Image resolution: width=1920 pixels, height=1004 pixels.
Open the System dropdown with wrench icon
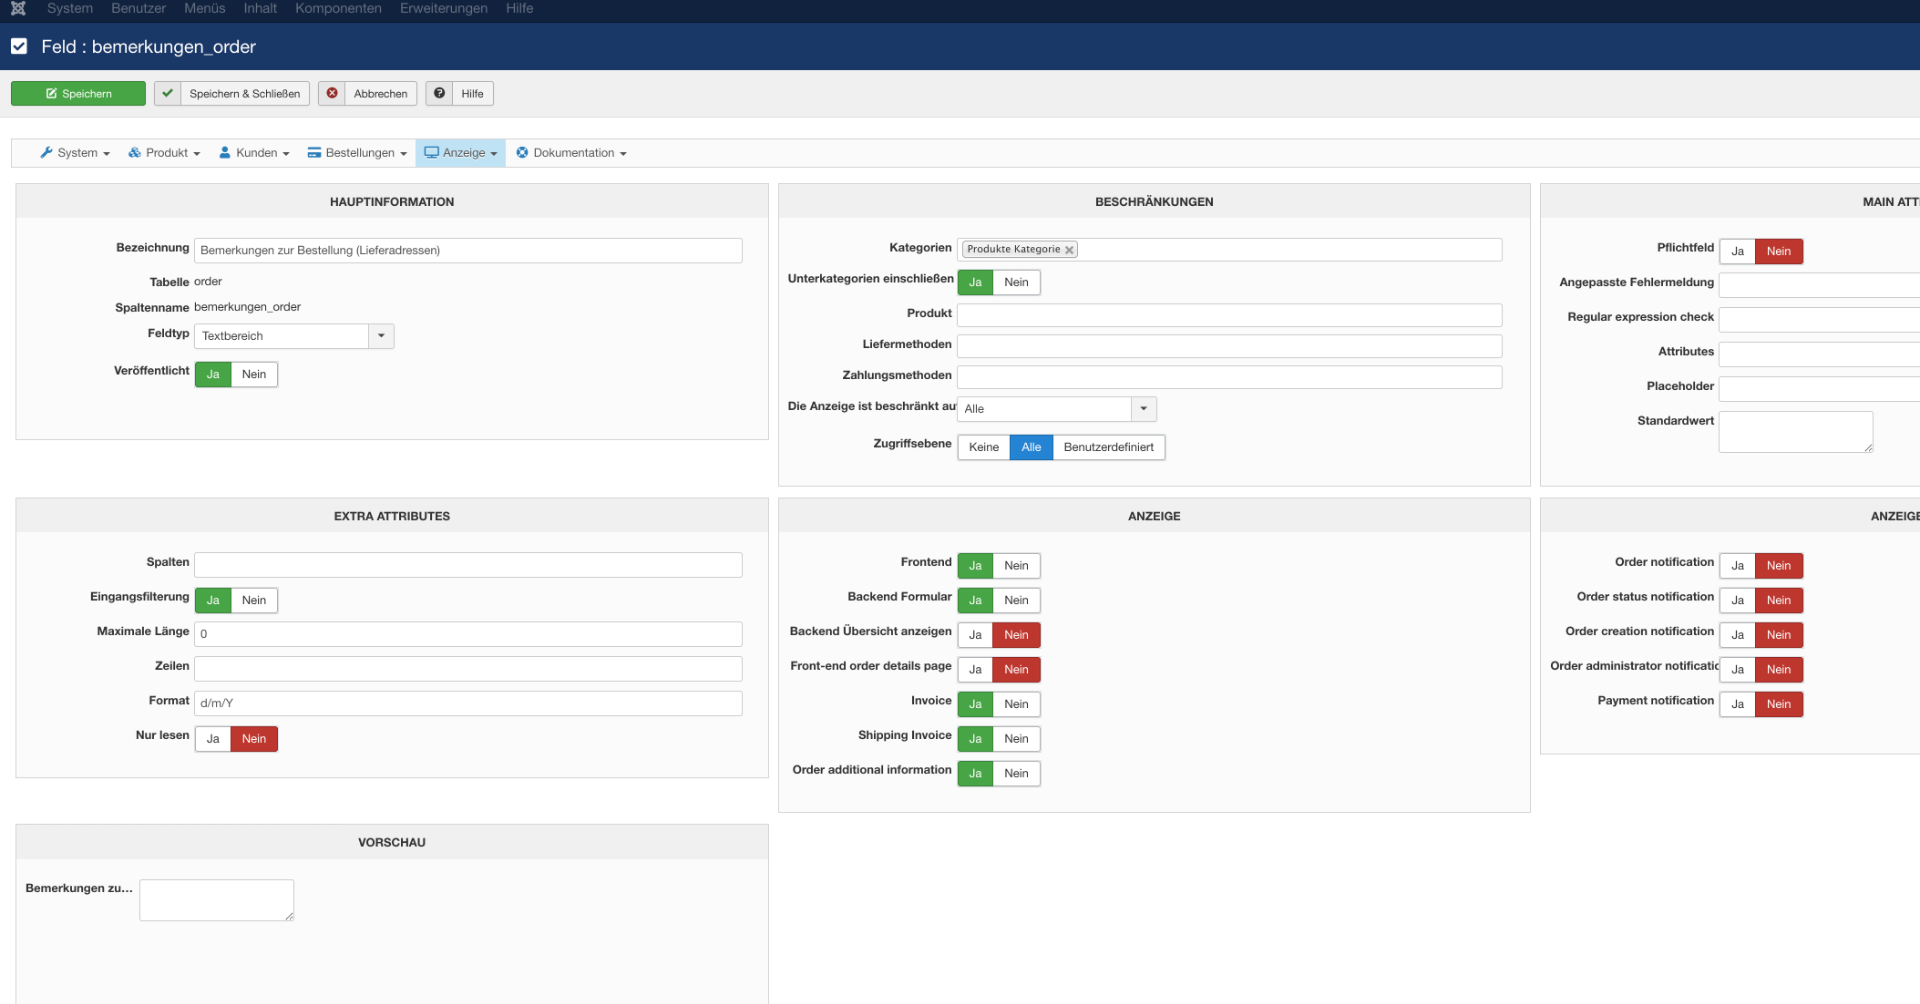tap(75, 153)
